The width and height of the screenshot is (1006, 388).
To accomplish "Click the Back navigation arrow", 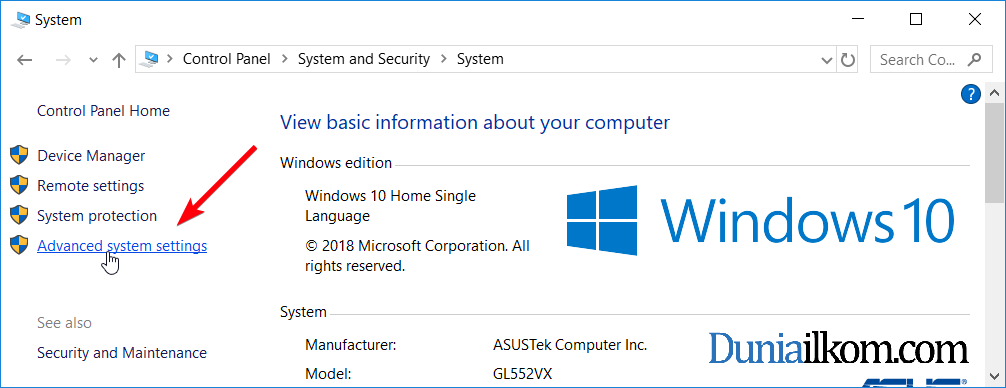I will coord(24,60).
